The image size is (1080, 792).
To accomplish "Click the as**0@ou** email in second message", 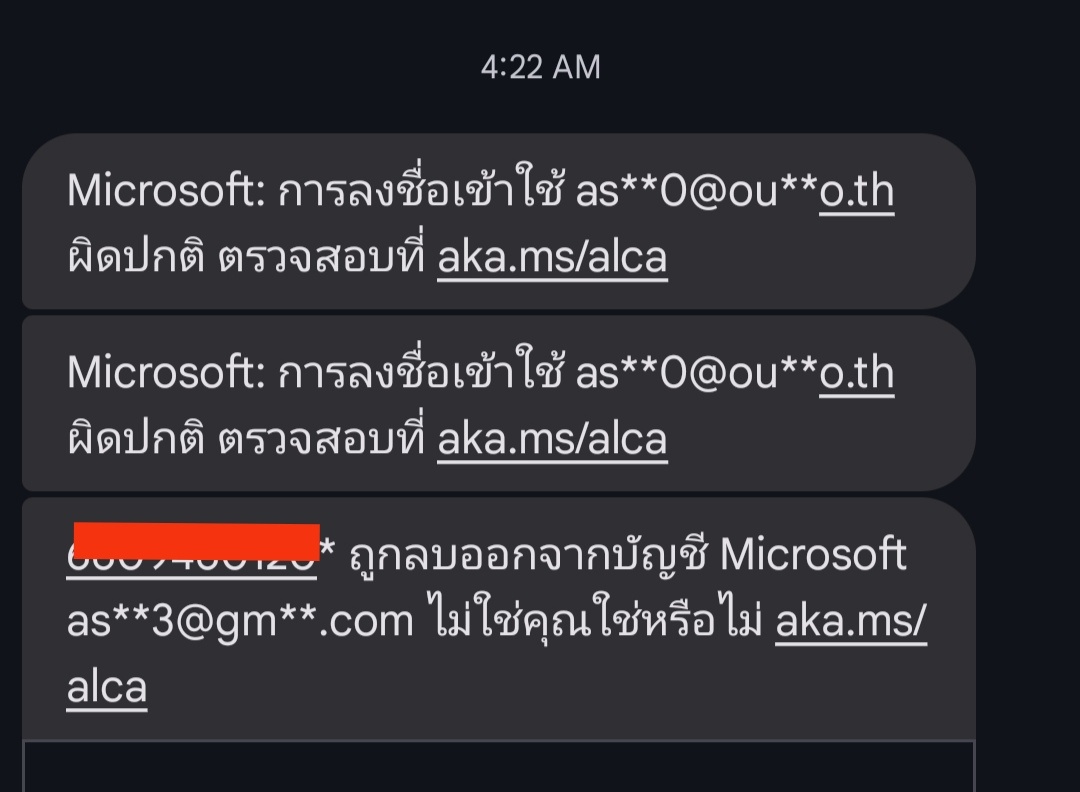I will tap(696, 373).
